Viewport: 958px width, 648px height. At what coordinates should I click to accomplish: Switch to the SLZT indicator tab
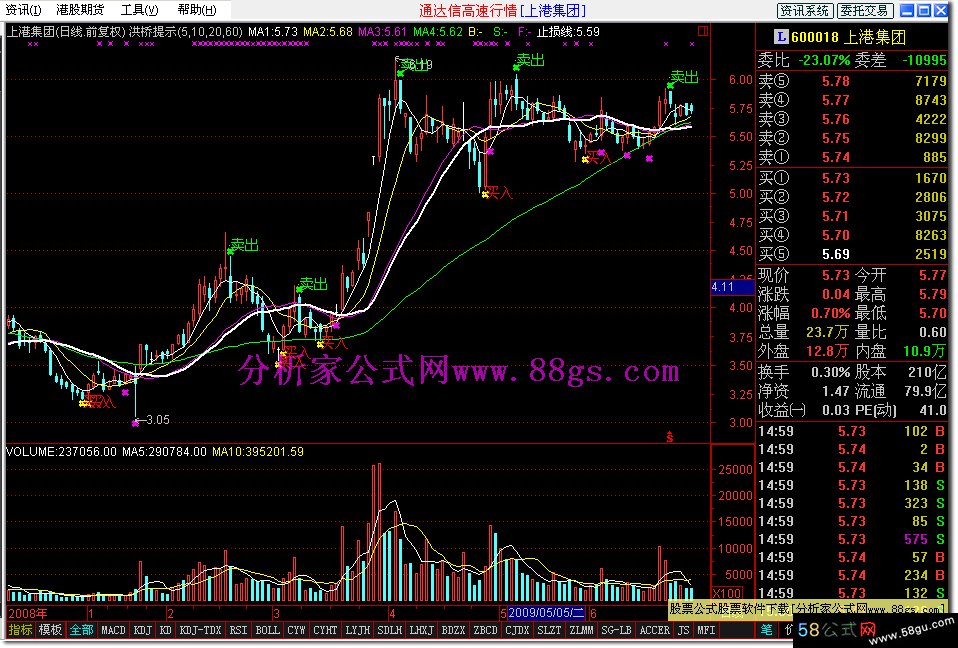coord(549,630)
